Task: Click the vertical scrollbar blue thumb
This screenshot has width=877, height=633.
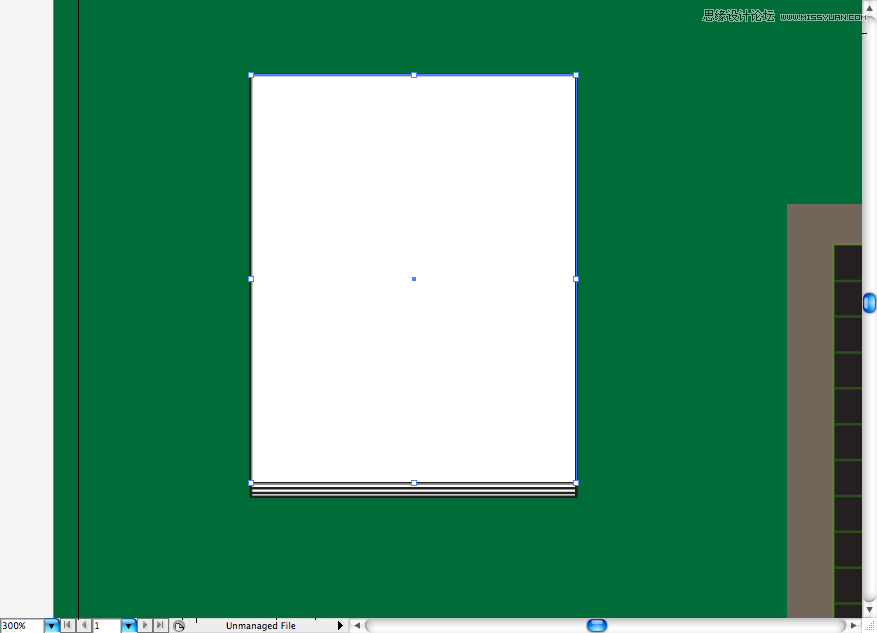Action: pos(869,303)
